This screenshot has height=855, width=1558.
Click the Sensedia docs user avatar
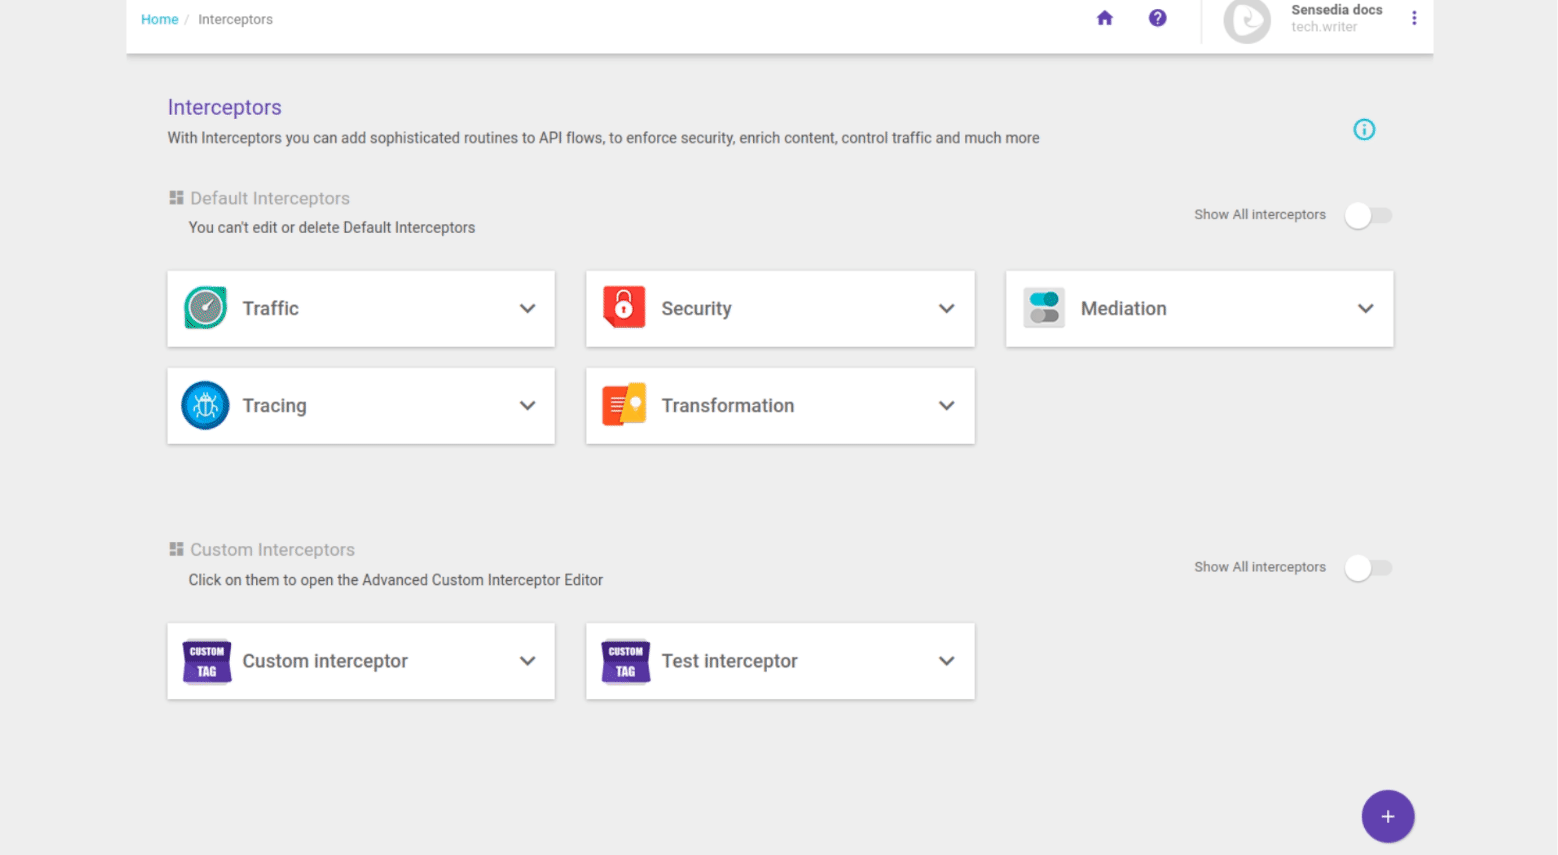(1247, 20)
